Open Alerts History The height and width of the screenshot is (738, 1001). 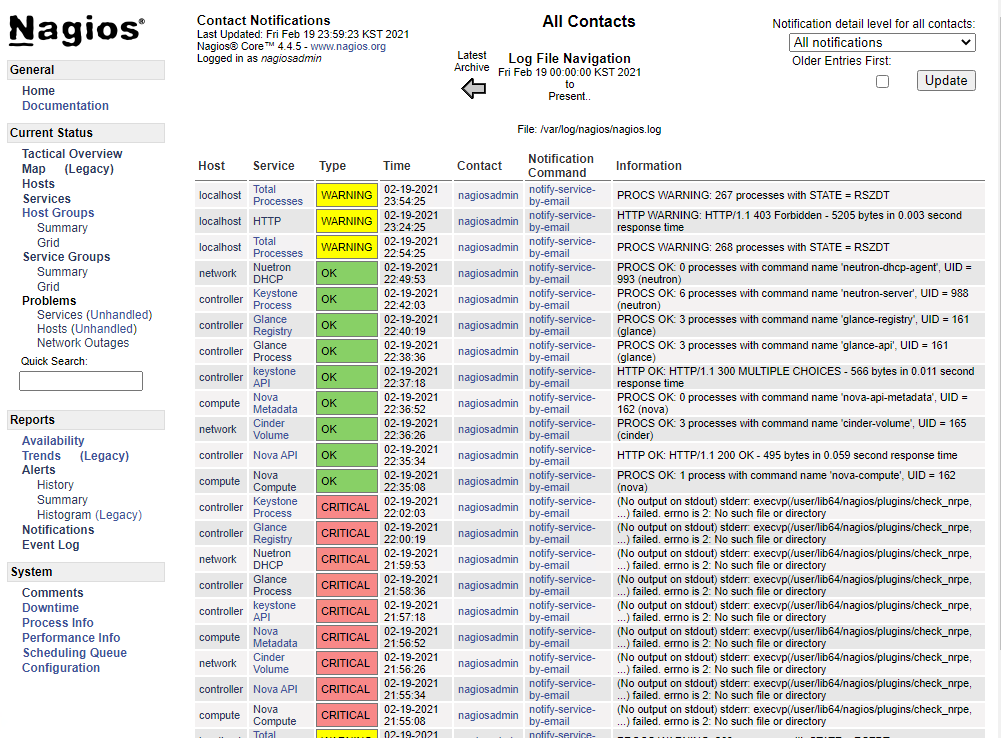click(55, 485)
